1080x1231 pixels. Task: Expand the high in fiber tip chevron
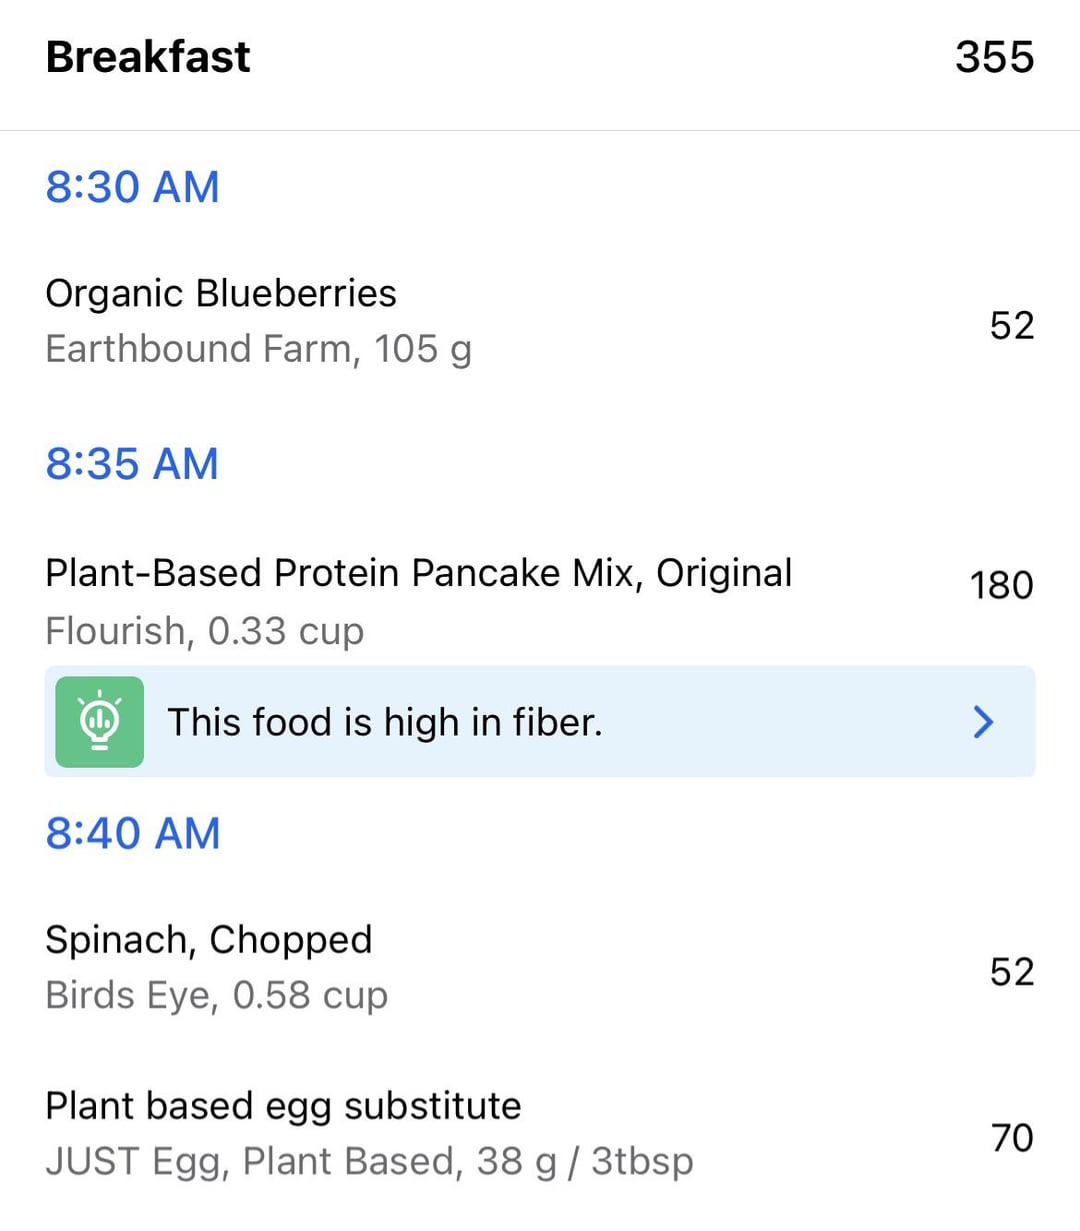point(984,722)
